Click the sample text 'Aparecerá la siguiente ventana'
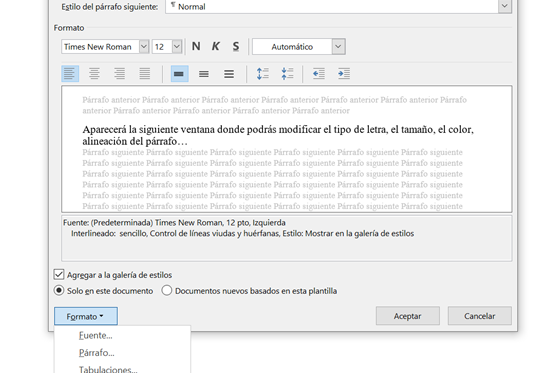 pos(149,130)
